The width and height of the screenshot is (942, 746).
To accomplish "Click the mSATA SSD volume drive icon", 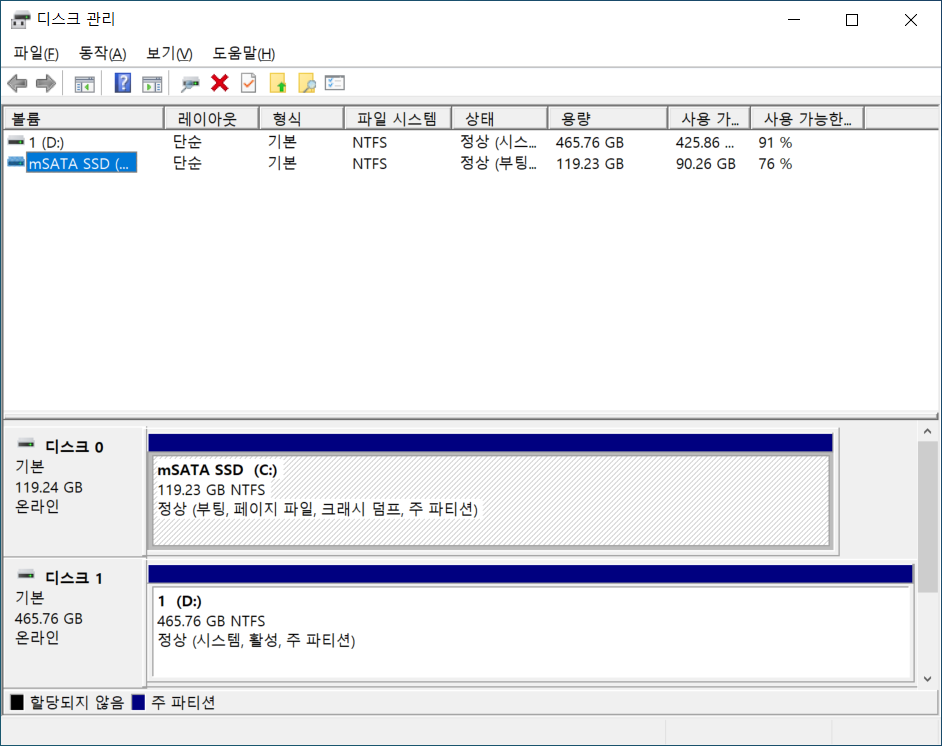I will (16, 162).
